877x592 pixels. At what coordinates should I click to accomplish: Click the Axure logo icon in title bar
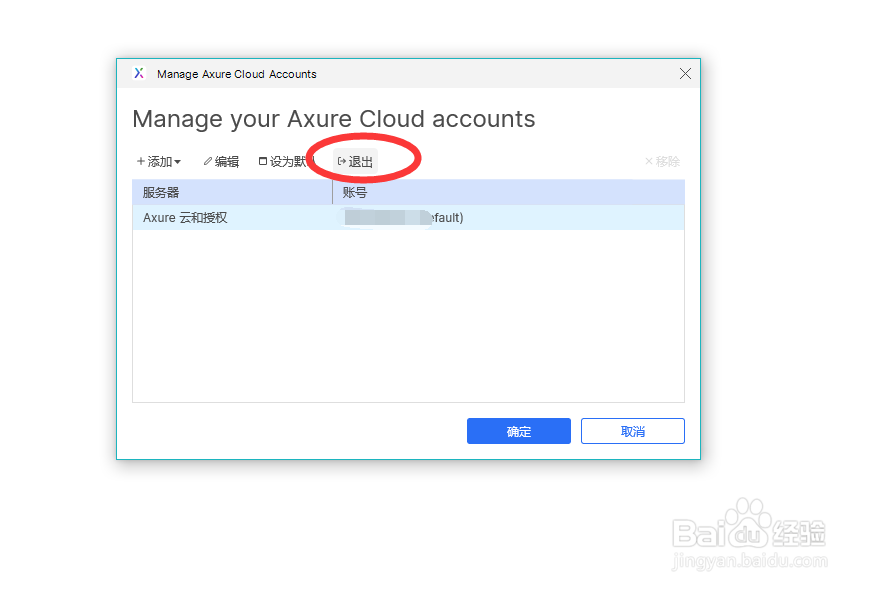point(139,73)
